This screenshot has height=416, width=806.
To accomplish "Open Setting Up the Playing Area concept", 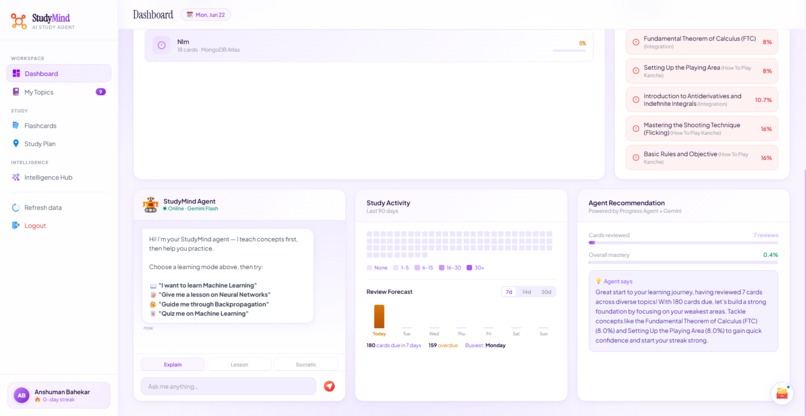I will [702, 71].
